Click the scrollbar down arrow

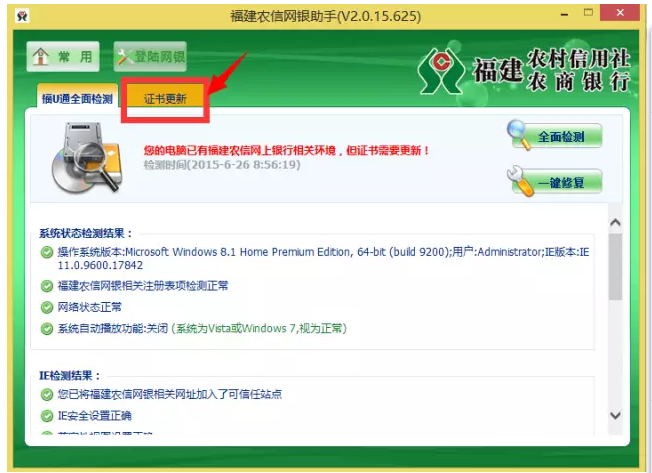point(615,415)
